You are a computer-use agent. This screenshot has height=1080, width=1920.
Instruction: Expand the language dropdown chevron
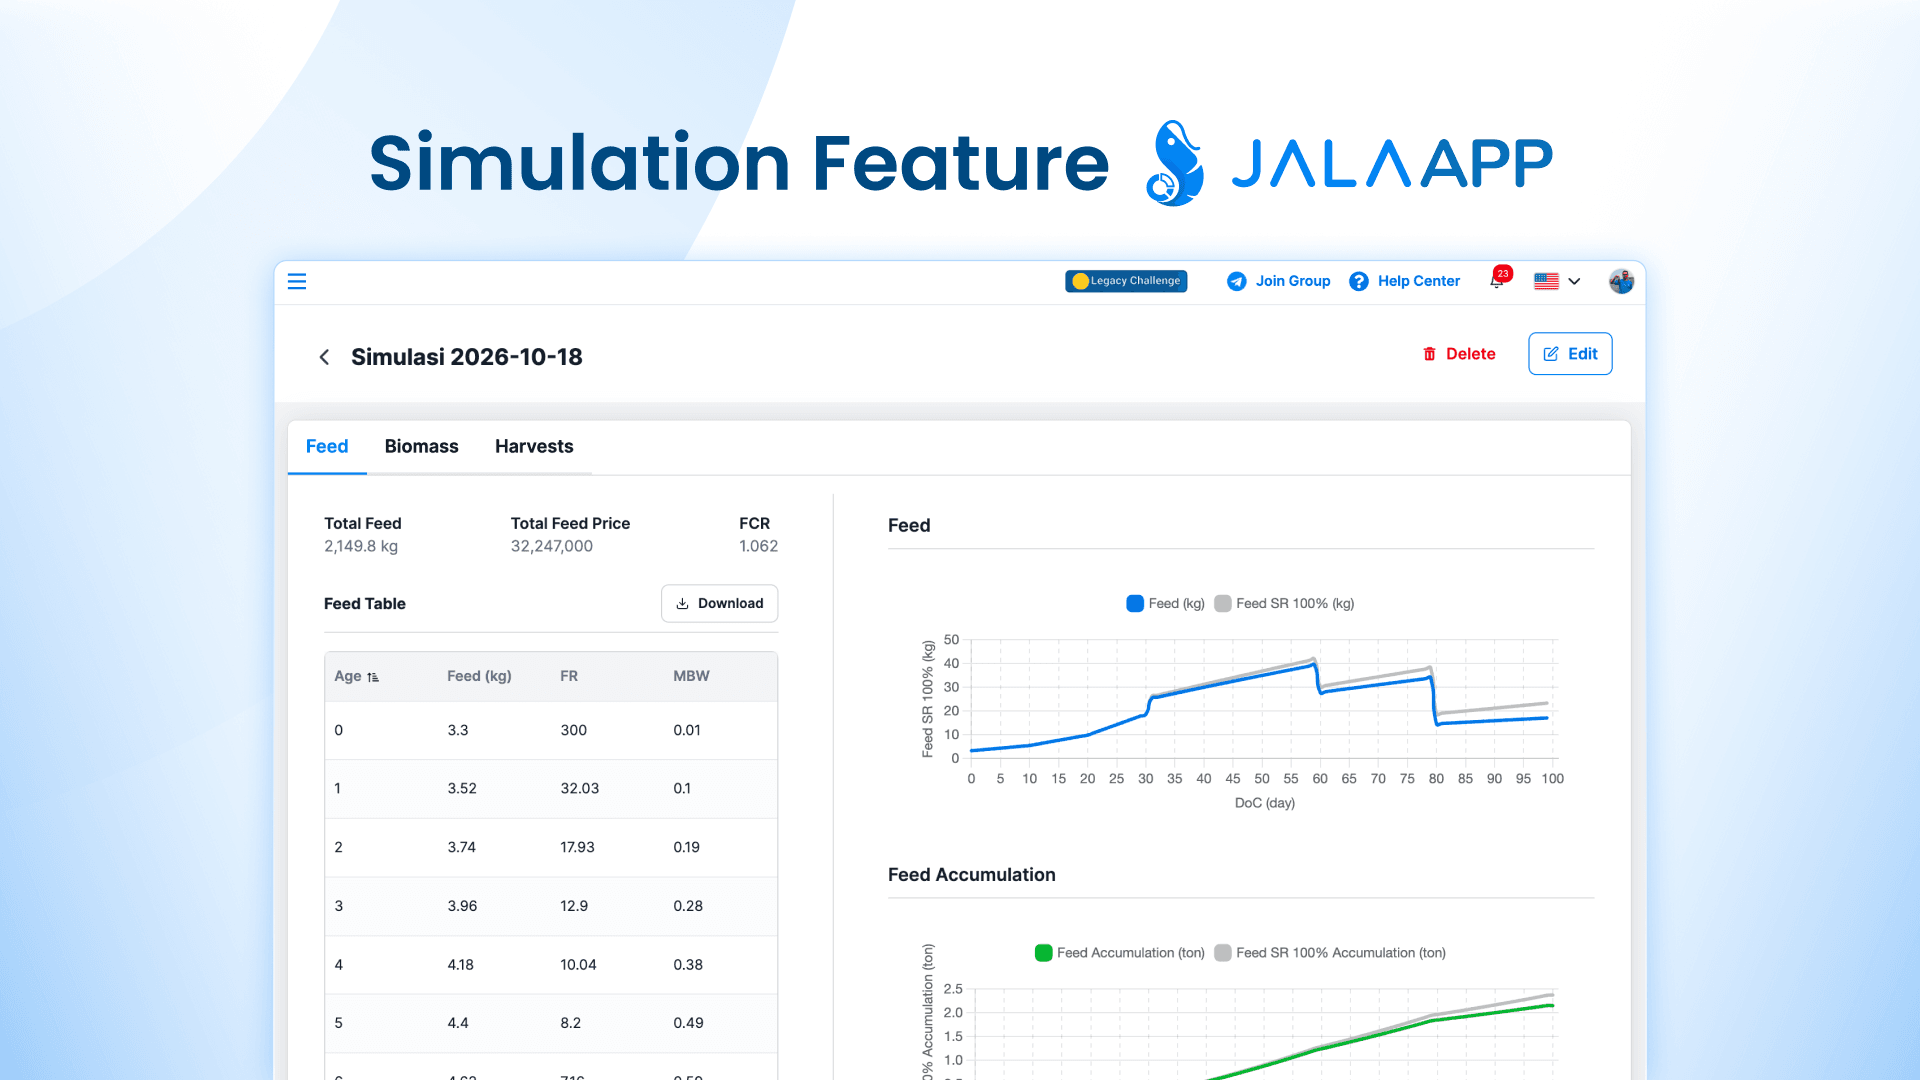(1574, 281)
